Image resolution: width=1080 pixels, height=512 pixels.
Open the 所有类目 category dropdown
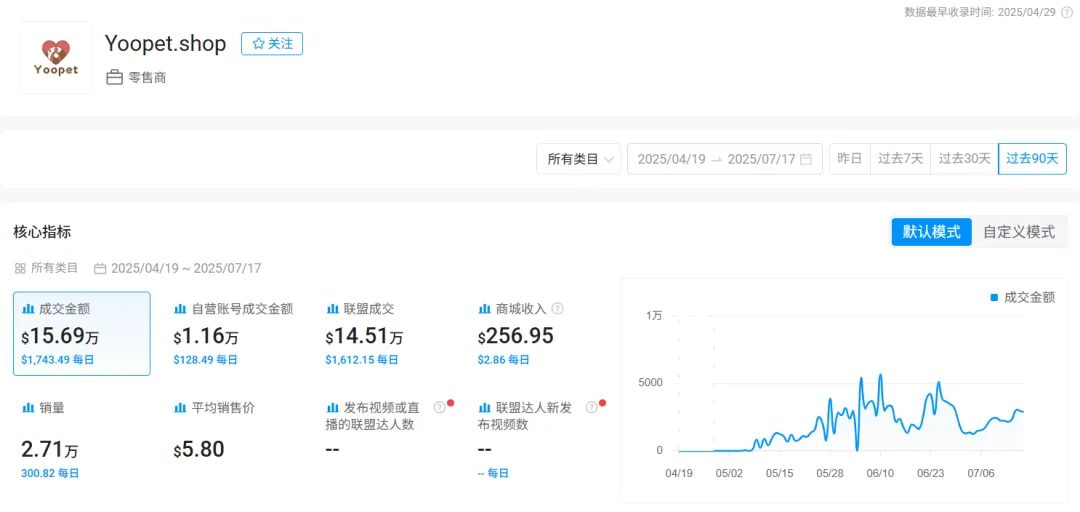[579, 158]
